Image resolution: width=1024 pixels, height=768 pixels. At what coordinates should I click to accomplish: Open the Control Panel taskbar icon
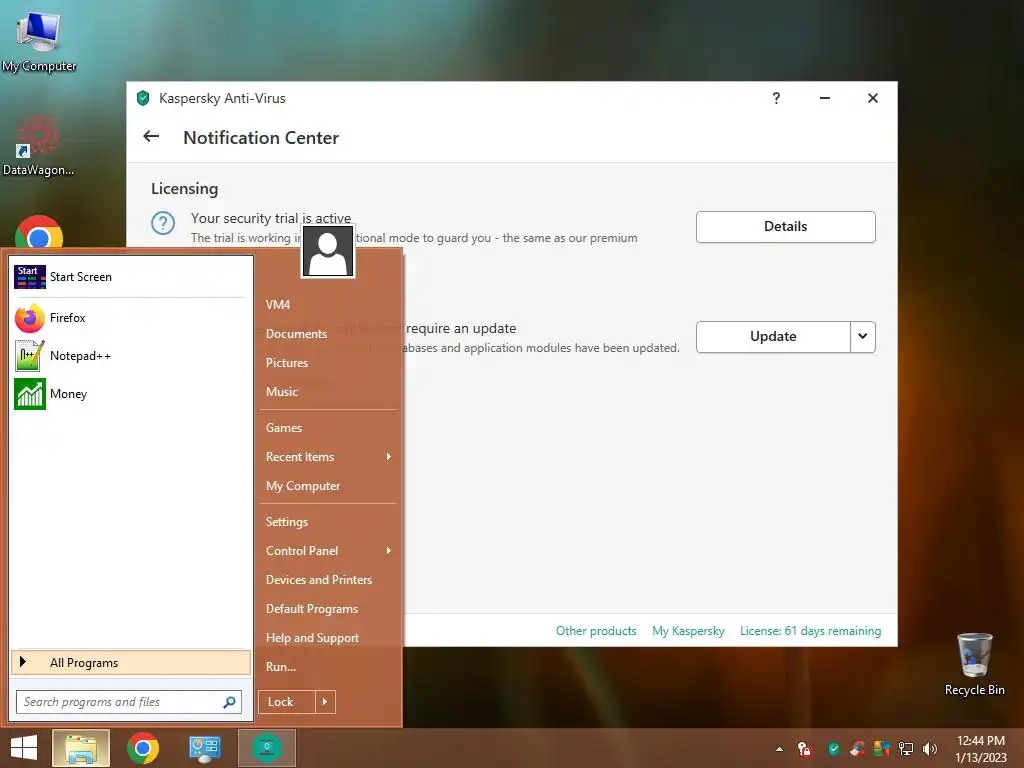[x=204, y=748]
